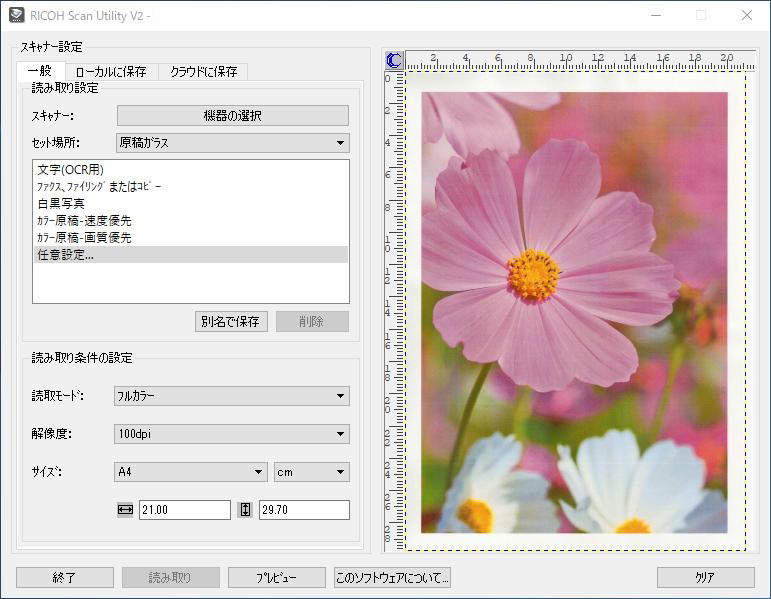Image resolution: width=771 pixels, height=599 pixels.
Task: Open the セット場所 dropdown showing 原稿ガラス
Action: click(x=232, y=143)
